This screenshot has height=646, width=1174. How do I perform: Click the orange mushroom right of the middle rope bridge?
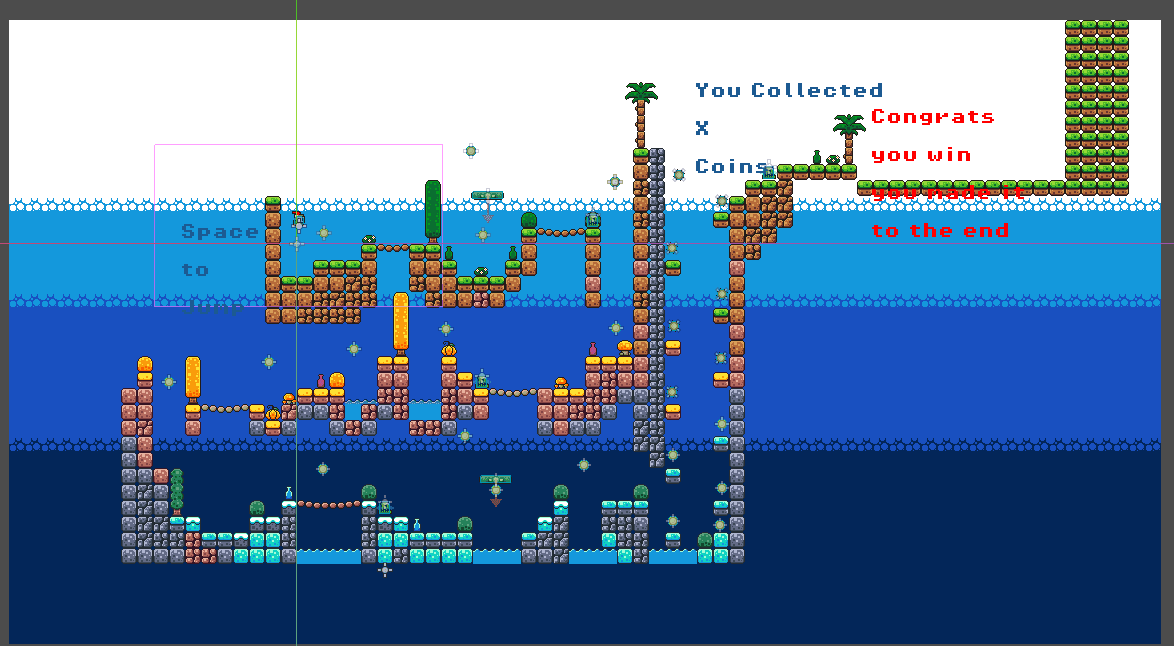point(561,383)
